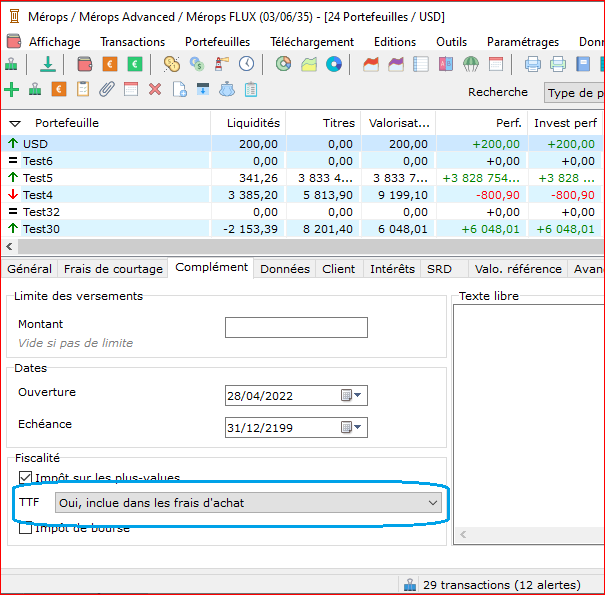Open the Paramétrages menu

[x=523, y=42]
